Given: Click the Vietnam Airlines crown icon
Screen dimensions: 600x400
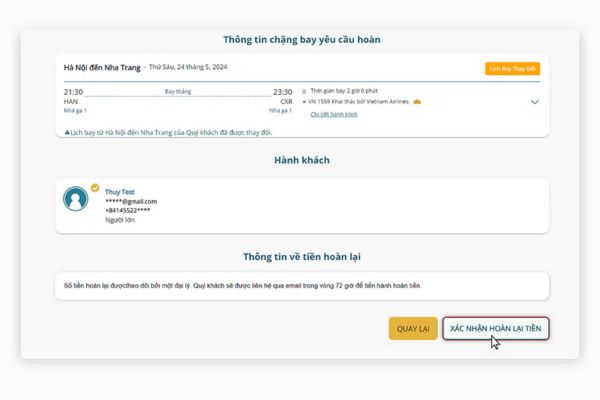Looking at the screenshot, I should tap(417, 102).
